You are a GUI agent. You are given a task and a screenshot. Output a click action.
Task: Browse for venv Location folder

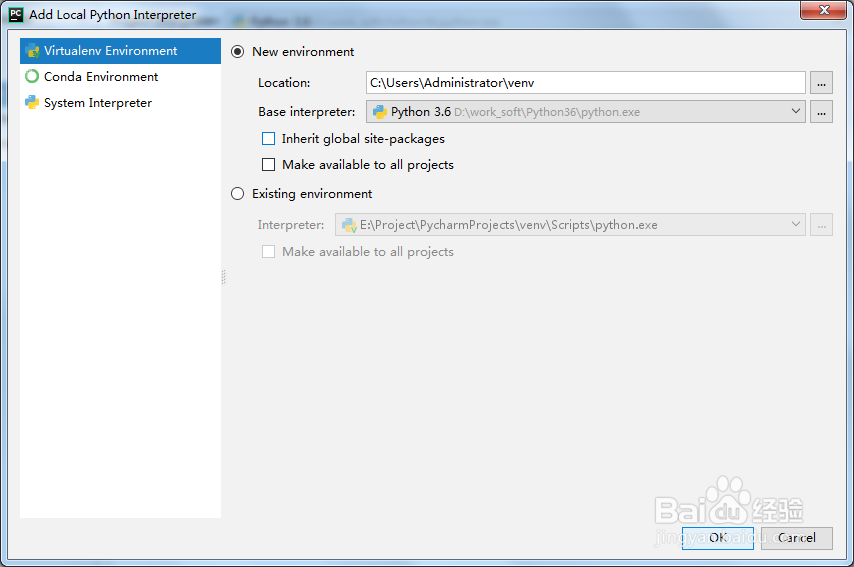click(x=821, y=83)
